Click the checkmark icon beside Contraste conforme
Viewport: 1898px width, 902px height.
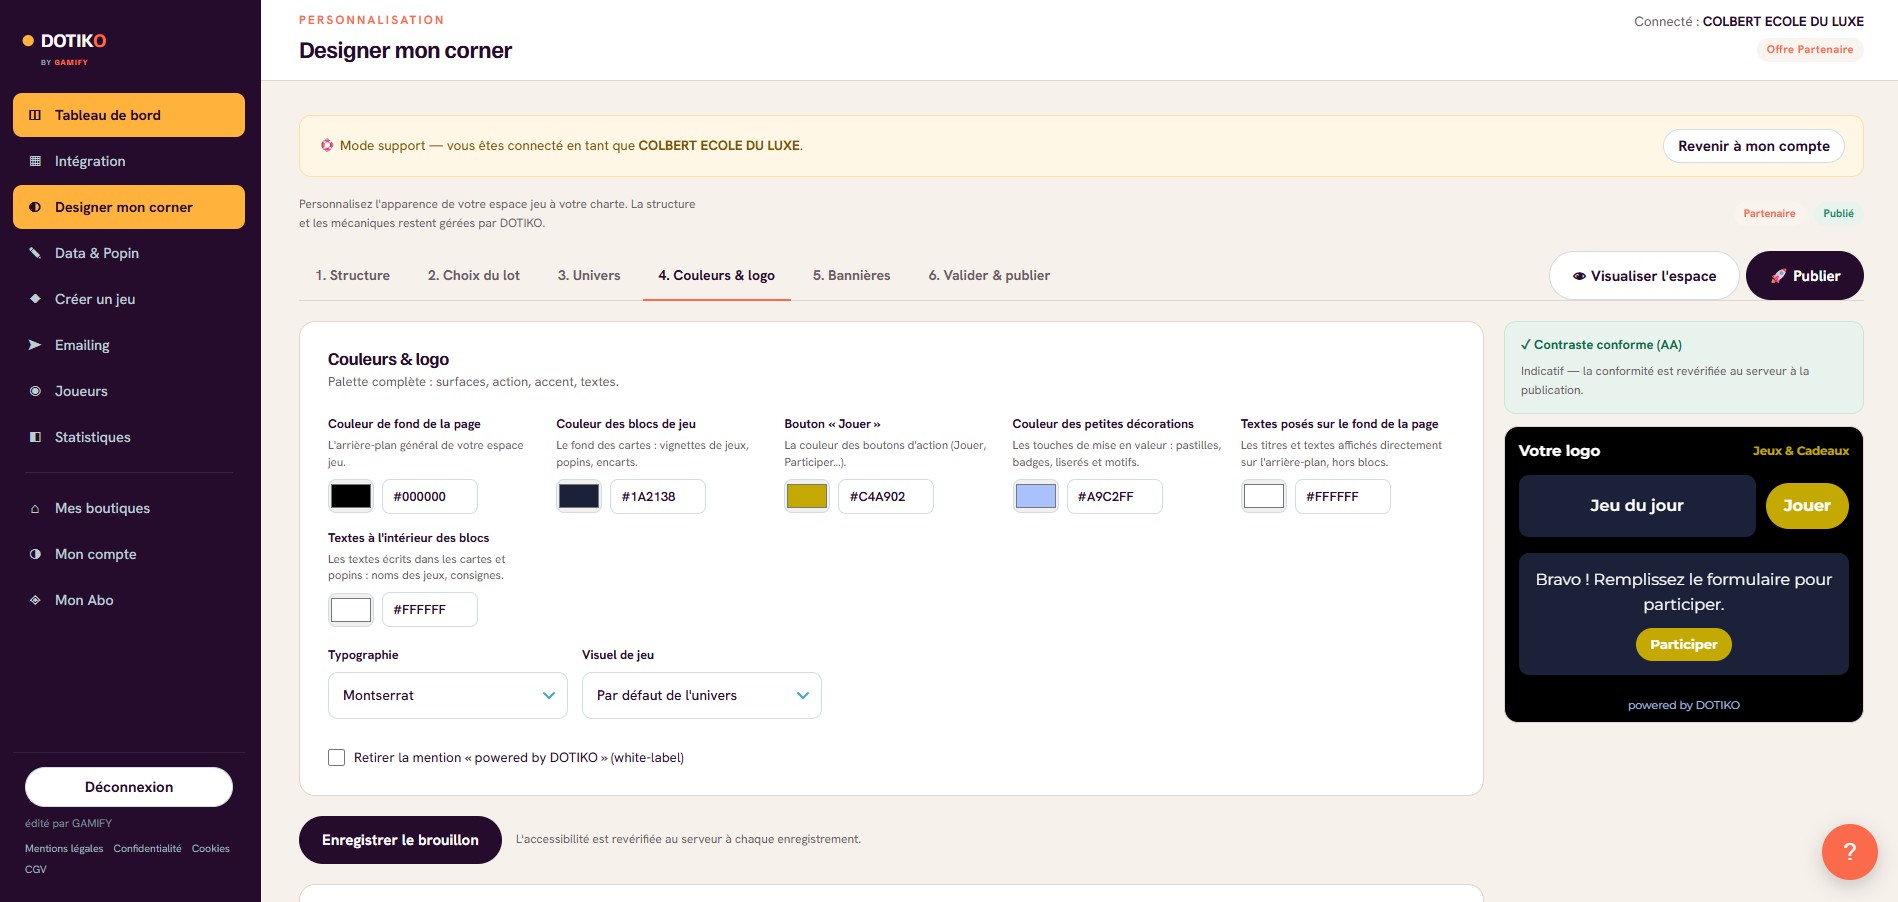(x=1526, y=345)
